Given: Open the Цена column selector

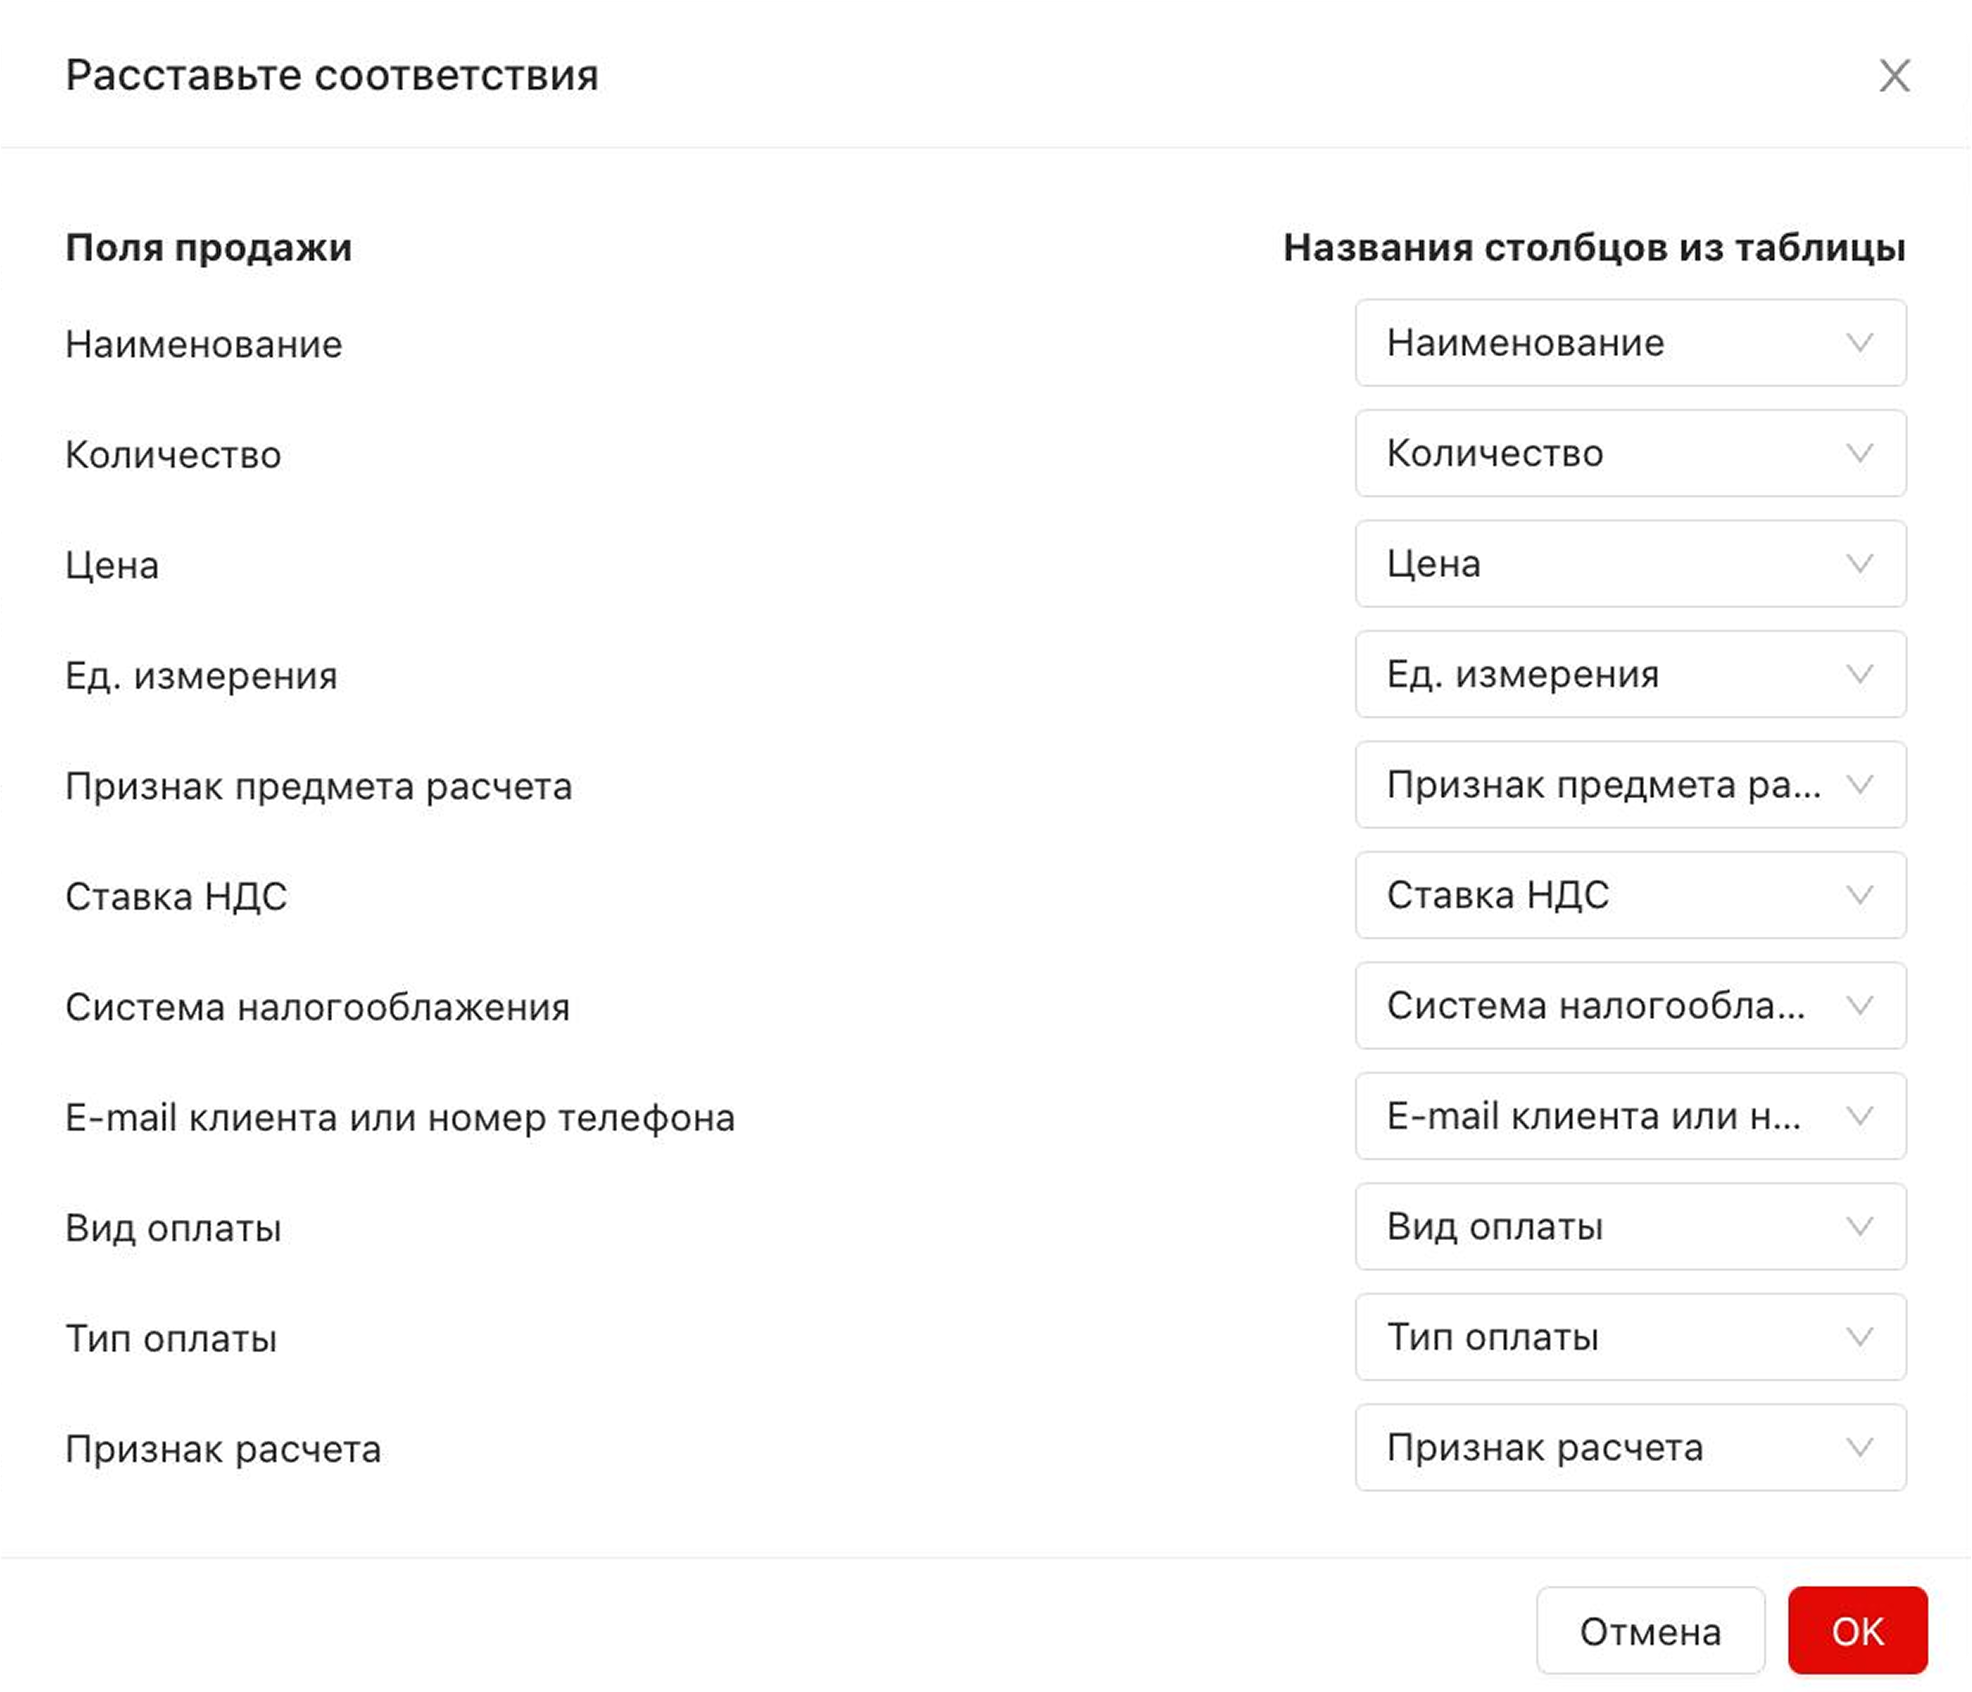Looking at the screenshot, I should coord(1630,564).
